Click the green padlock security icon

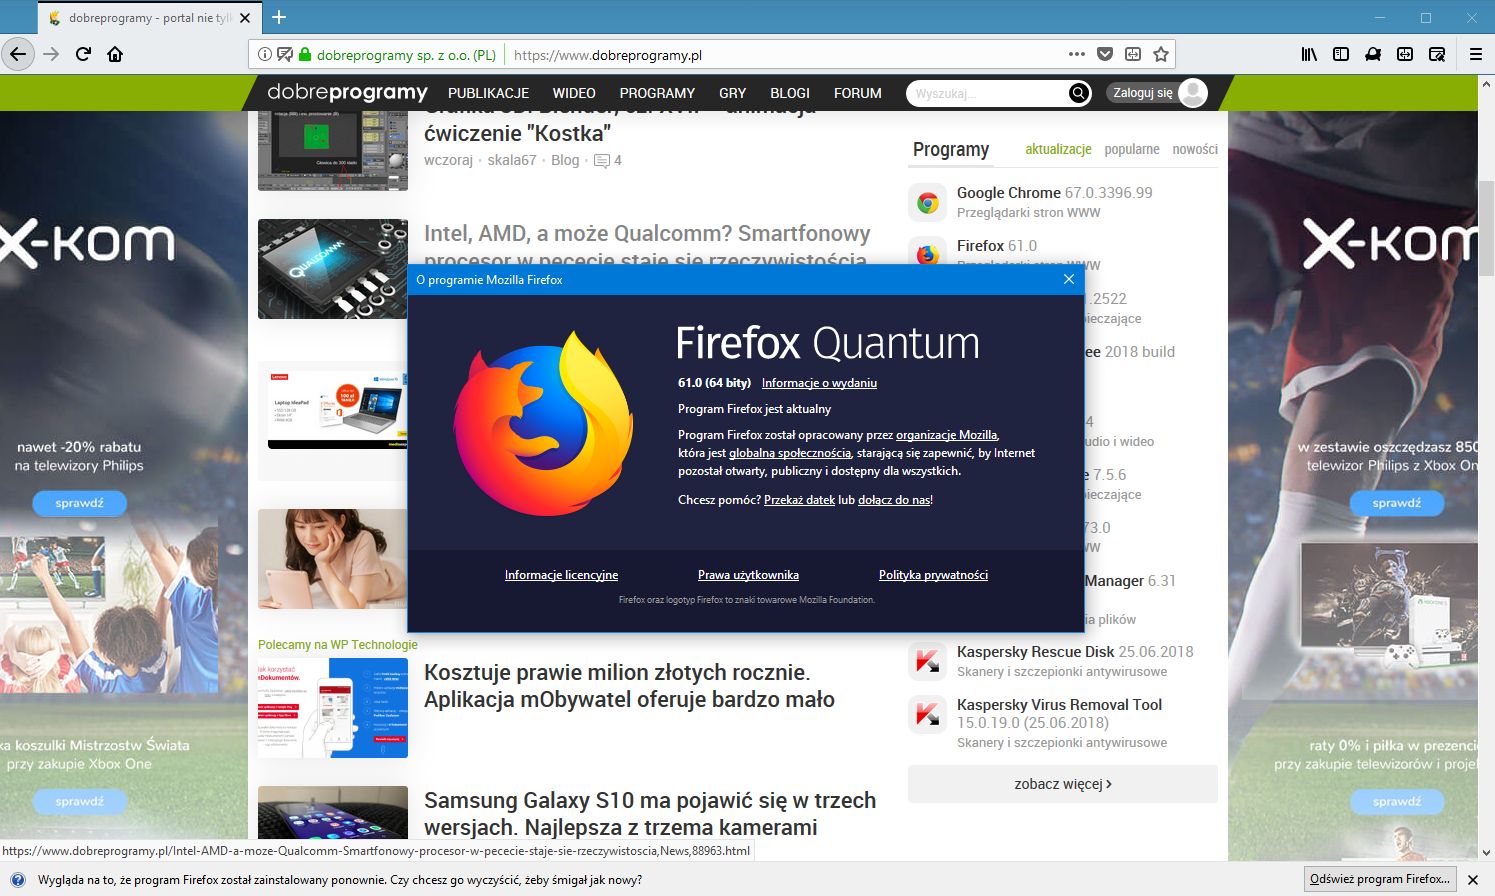(305, 55)
